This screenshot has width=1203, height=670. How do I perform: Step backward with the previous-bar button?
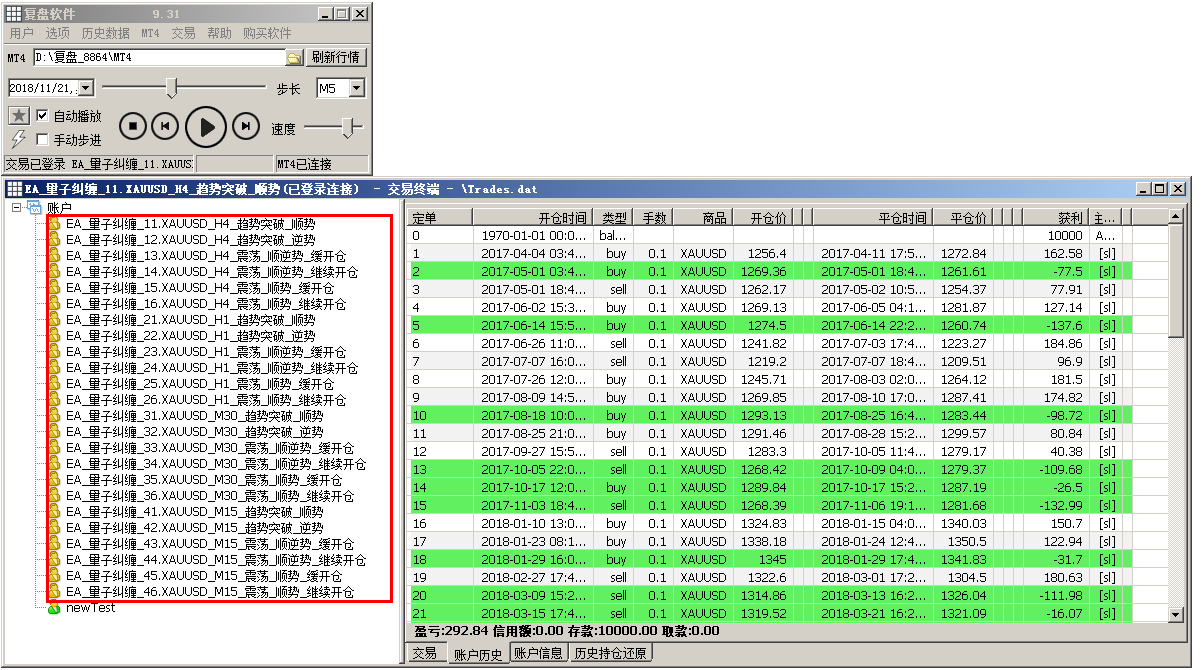(x=166, y=126)
